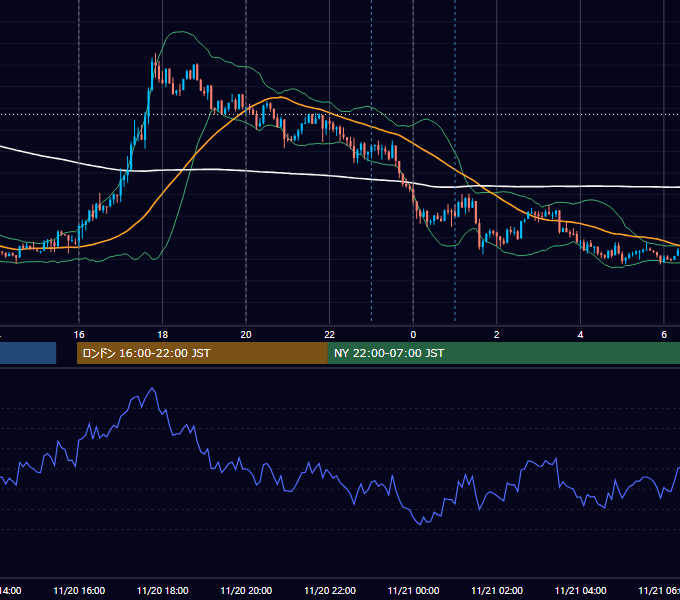Click the hour 18 time axis label
This screenshot has width=680, height=600.
[163, 335]
